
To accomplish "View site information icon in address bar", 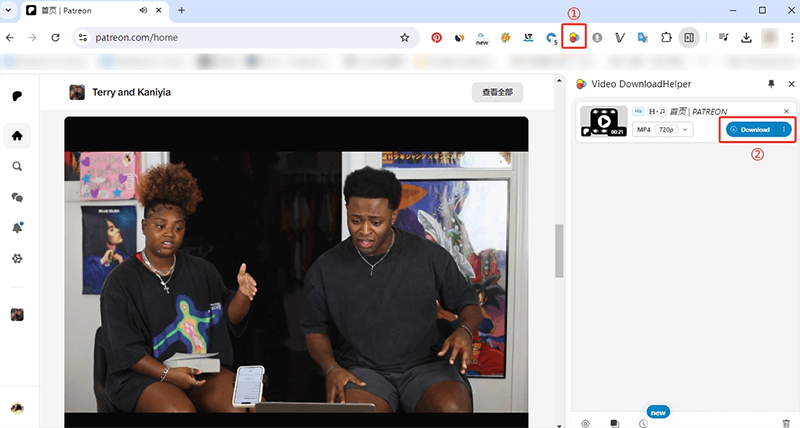I will (83, 37).
